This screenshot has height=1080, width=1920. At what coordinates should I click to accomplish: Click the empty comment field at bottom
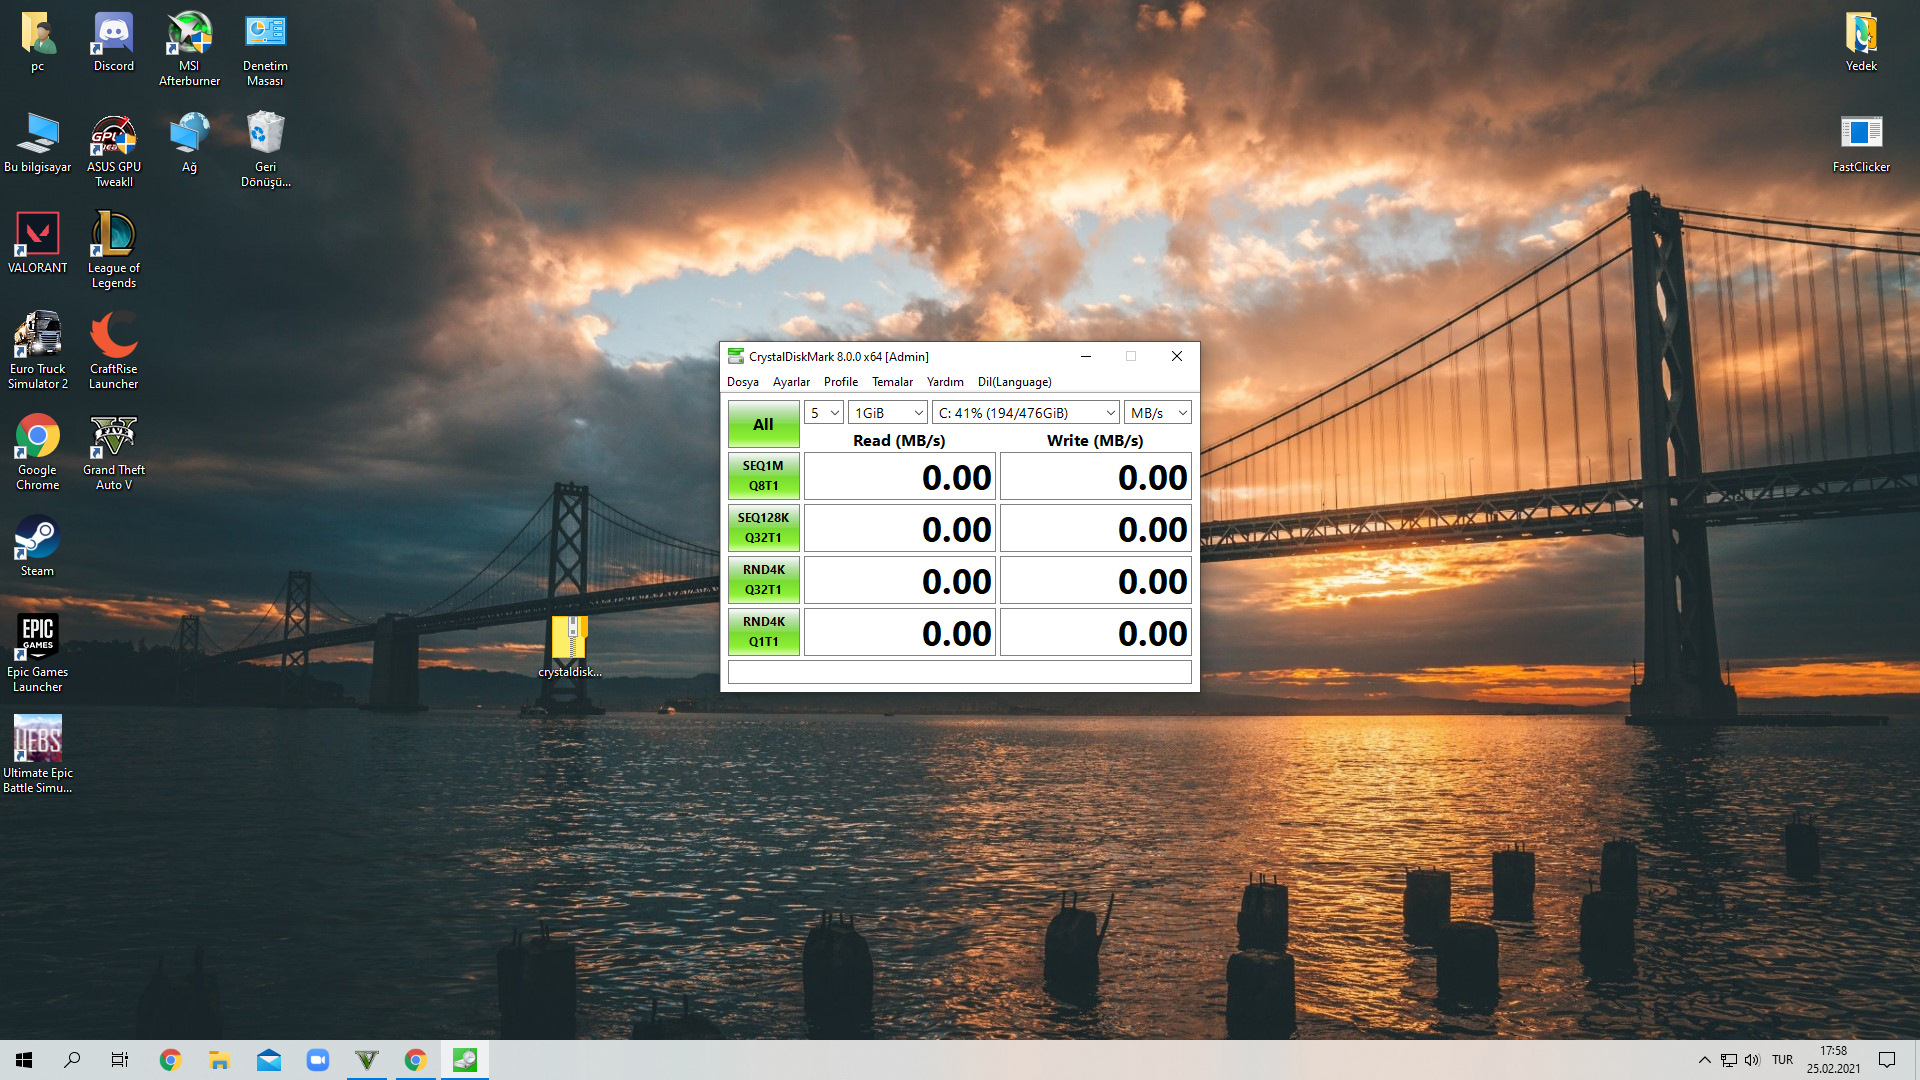pyautogui.click(x=959, y=672)
